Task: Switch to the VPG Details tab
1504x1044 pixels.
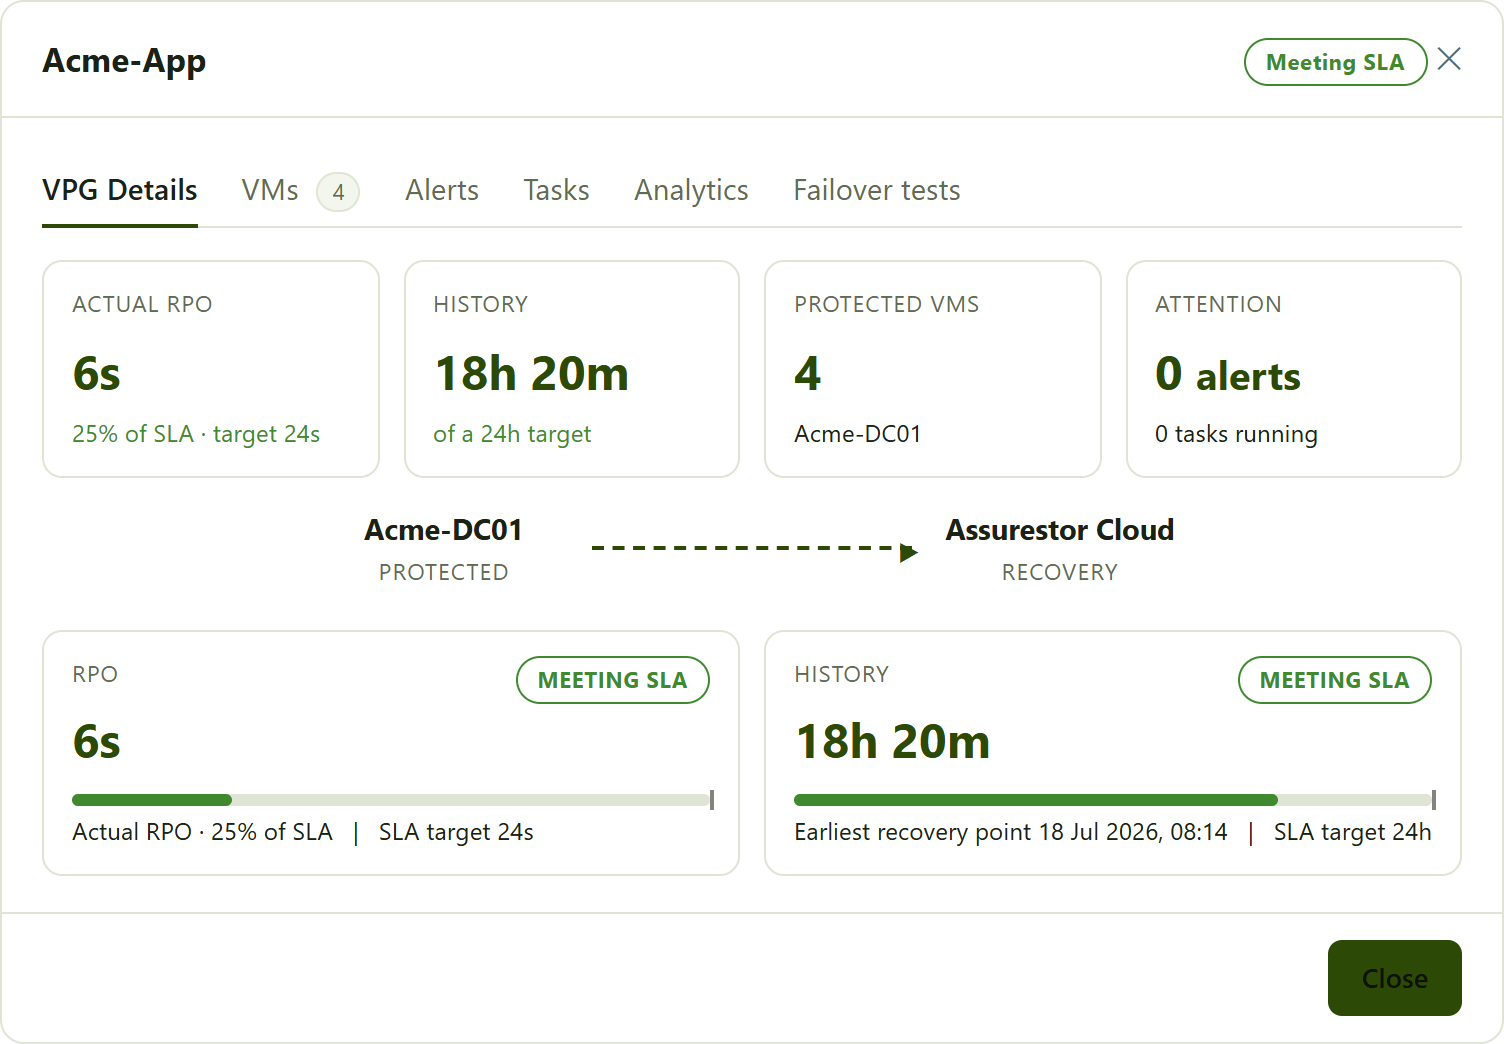Action: coord(120,190)
